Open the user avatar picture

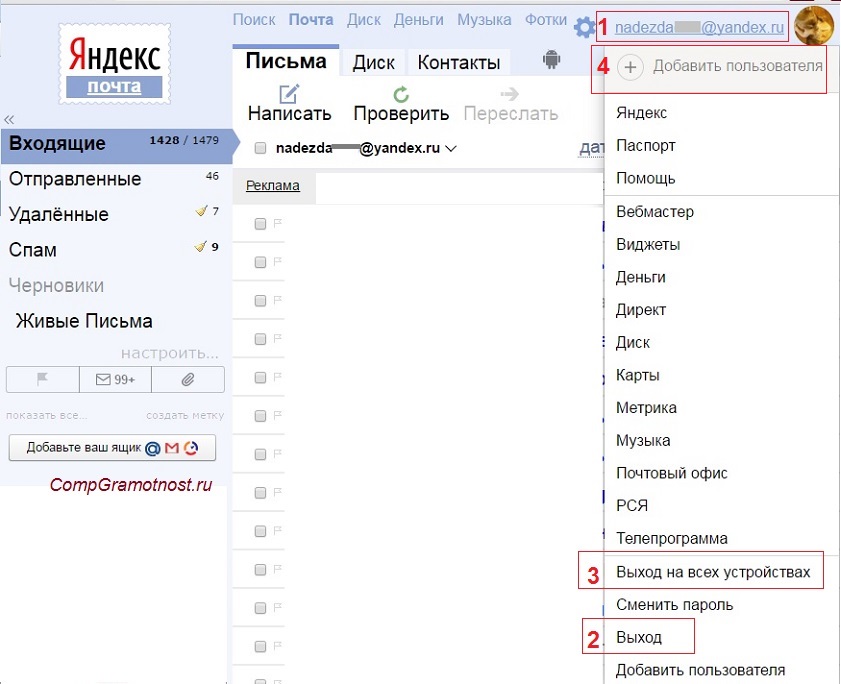click(x=814, y=26)
